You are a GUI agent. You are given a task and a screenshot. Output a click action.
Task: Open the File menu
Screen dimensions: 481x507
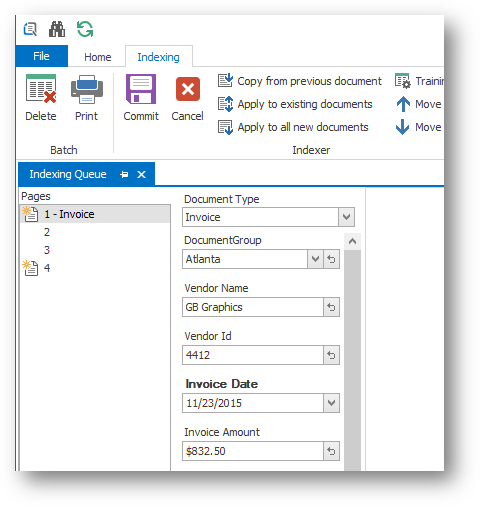tap(41, 56)
